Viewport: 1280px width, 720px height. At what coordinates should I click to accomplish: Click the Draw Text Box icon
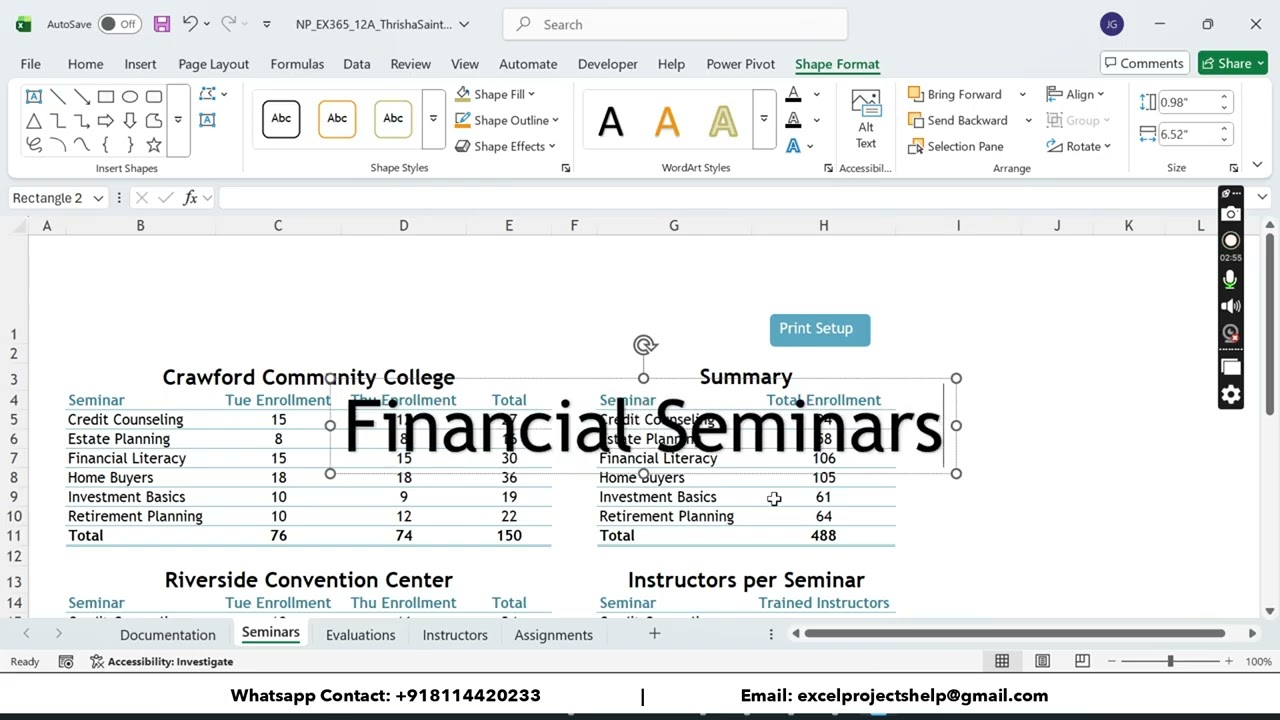[x=207, y=120]
